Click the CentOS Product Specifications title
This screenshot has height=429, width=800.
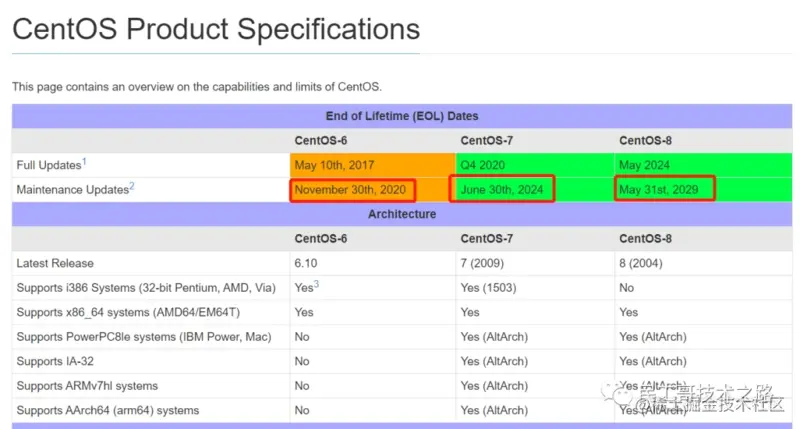pos(216,29)
